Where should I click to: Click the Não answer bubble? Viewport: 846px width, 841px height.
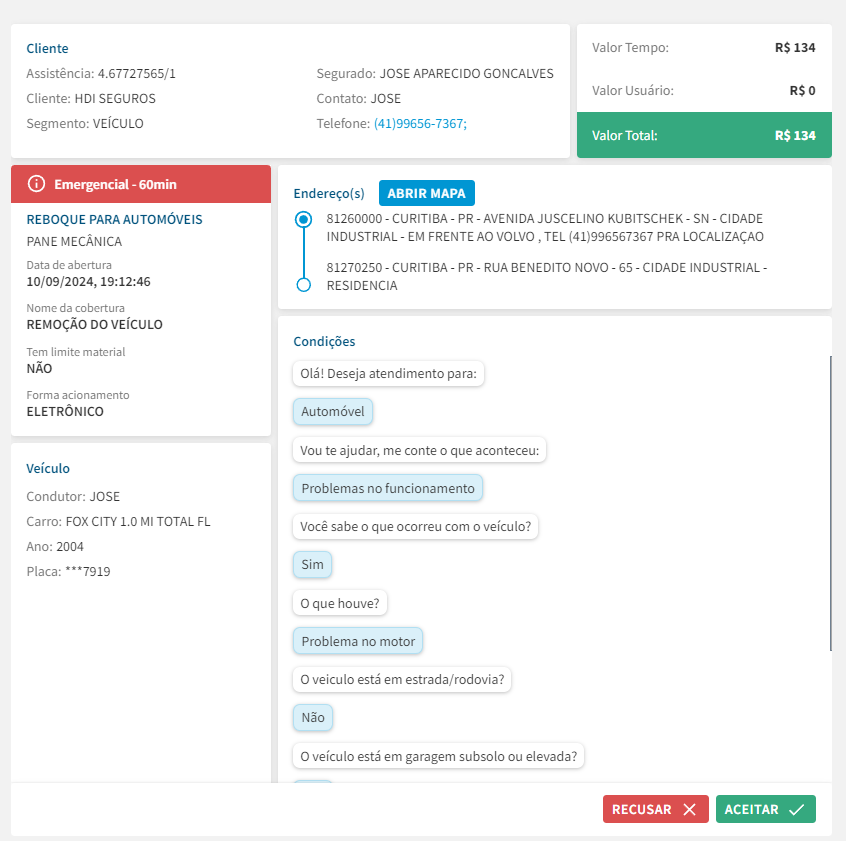tap(313, 718)
